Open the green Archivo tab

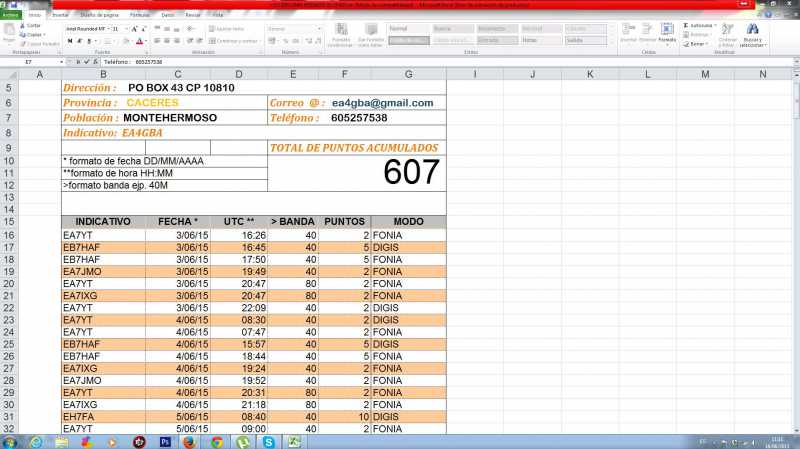[10, 16]
